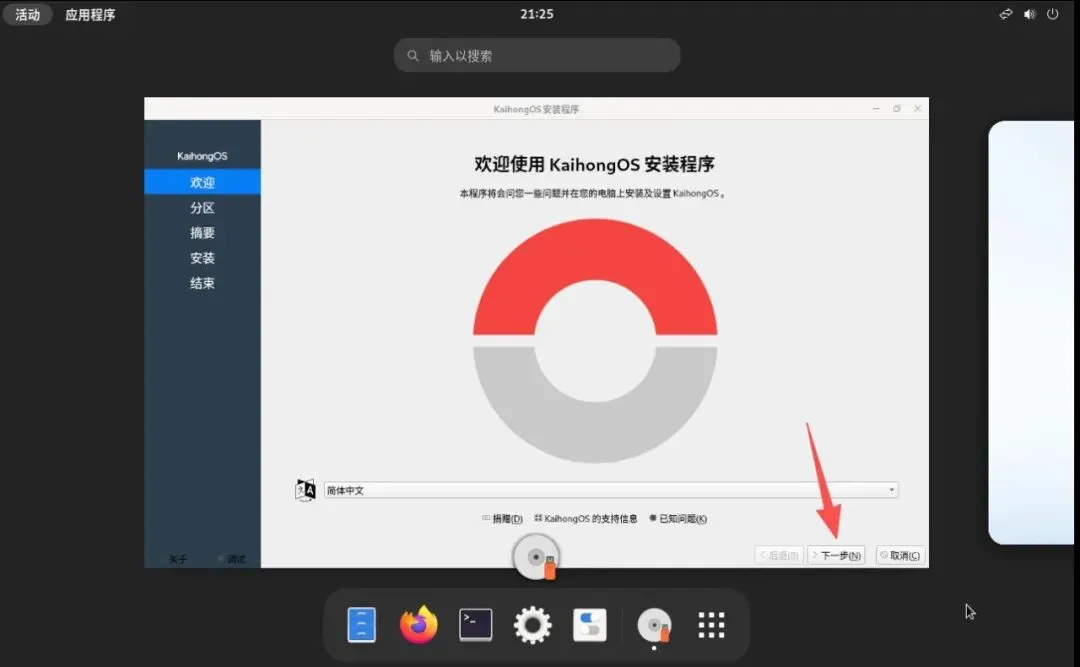Click 下一步(N) button

tap(836, 555)
